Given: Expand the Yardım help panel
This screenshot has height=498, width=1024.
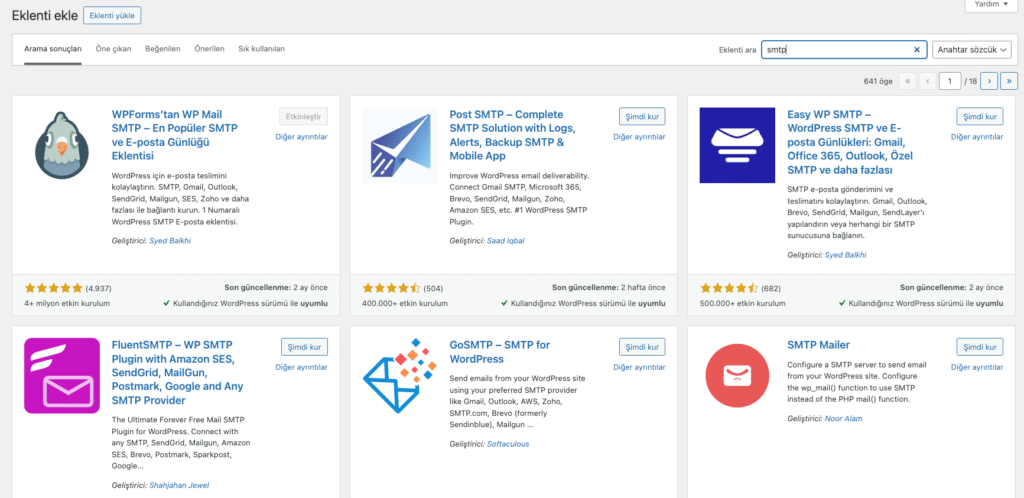Looking at the screenshot, I should point(991,4).
